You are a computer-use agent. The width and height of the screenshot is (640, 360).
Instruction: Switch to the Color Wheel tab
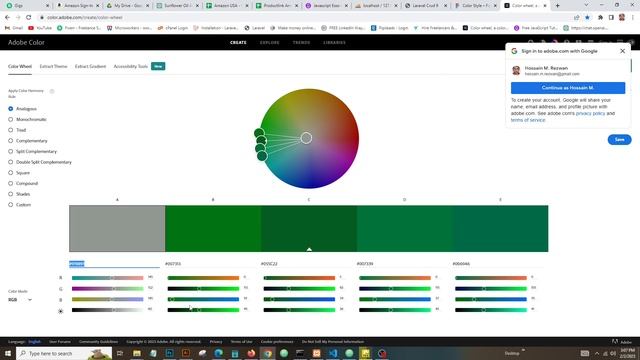coord(20,66)
